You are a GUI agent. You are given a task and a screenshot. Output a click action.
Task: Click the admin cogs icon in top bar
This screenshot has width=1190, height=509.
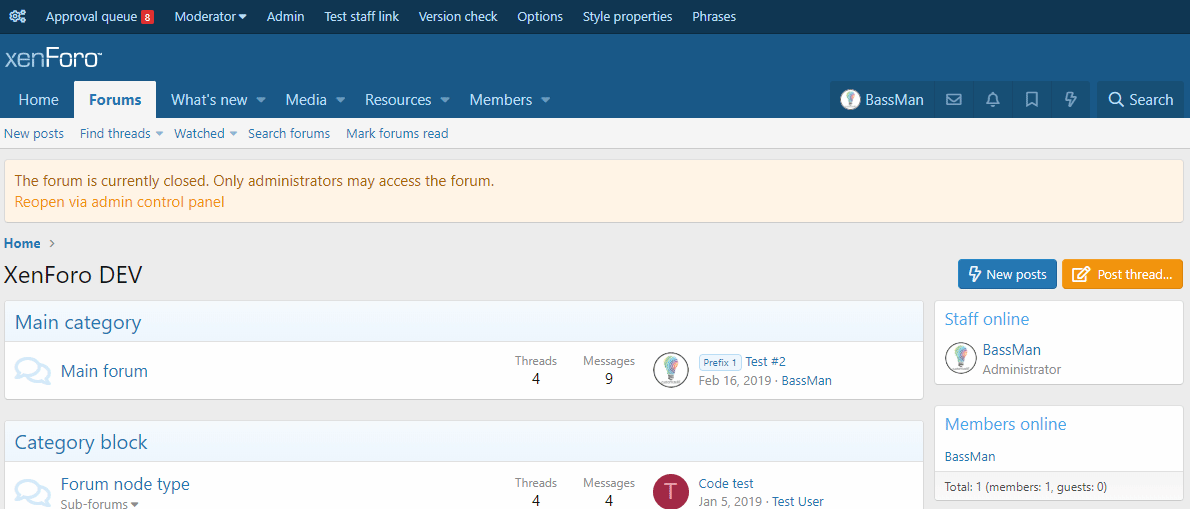click(17, 17)
